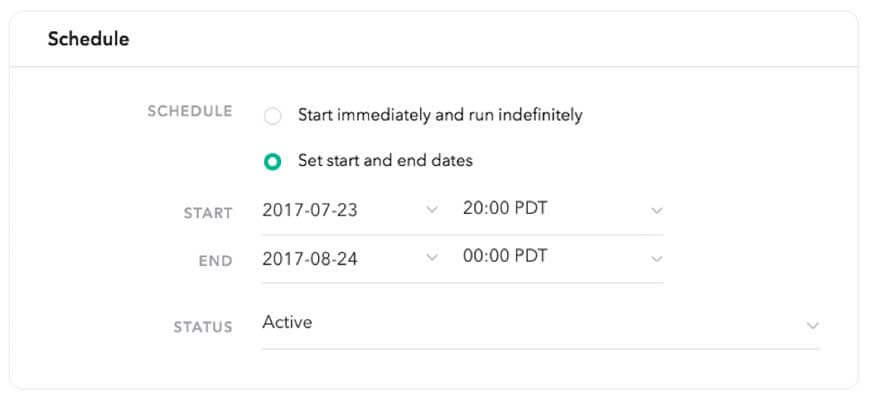
Task: Click the END field label
Action: 215,261
